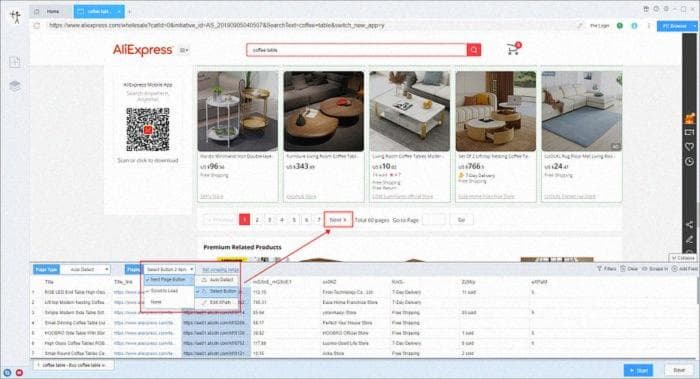Viewport: 700px width, 379px height.
Task: Click the ScrapeStorm logo icon
Action: click(16, 17)
